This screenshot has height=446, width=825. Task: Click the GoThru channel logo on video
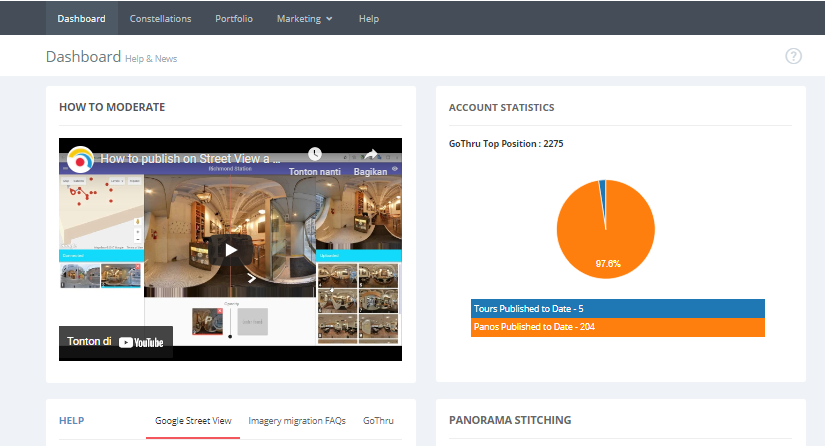tap(80, 160)
